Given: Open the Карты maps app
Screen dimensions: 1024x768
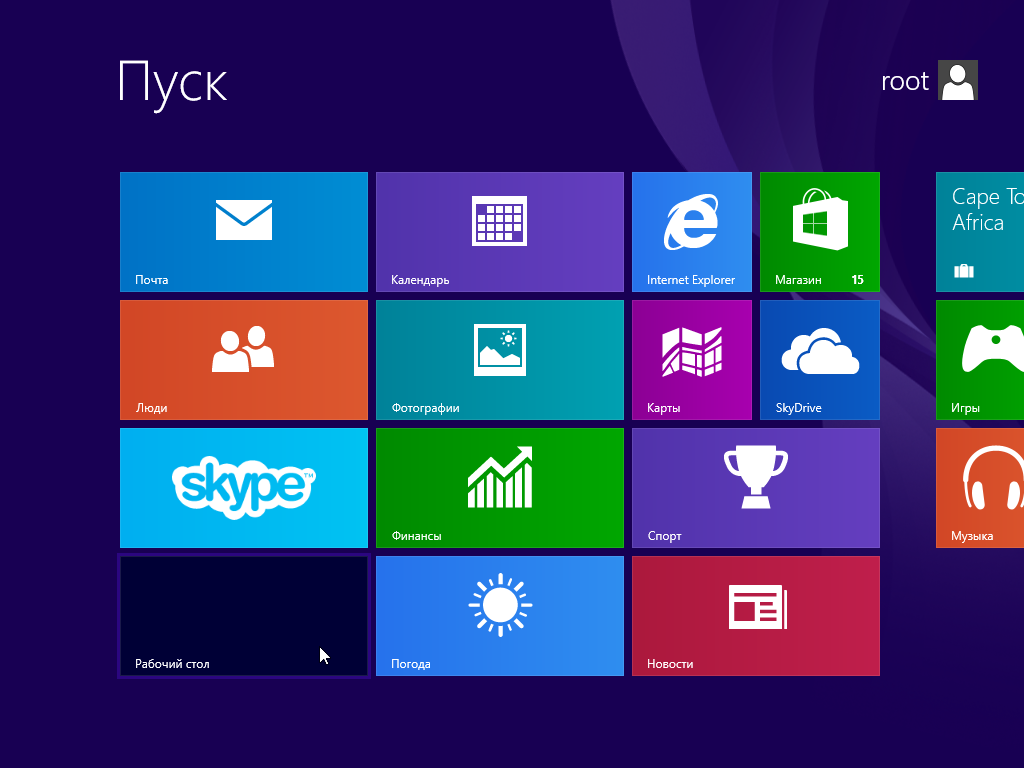Looking at the screenshot, I should (691, 359).
